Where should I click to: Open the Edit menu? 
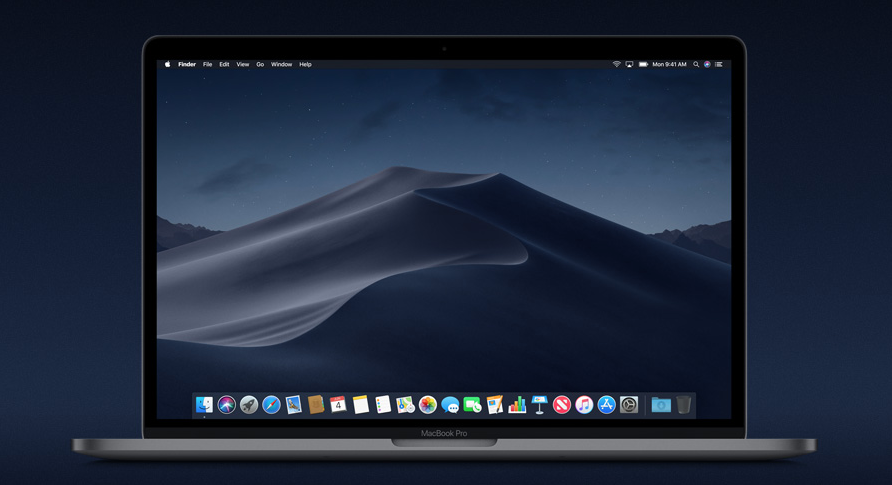224,64
